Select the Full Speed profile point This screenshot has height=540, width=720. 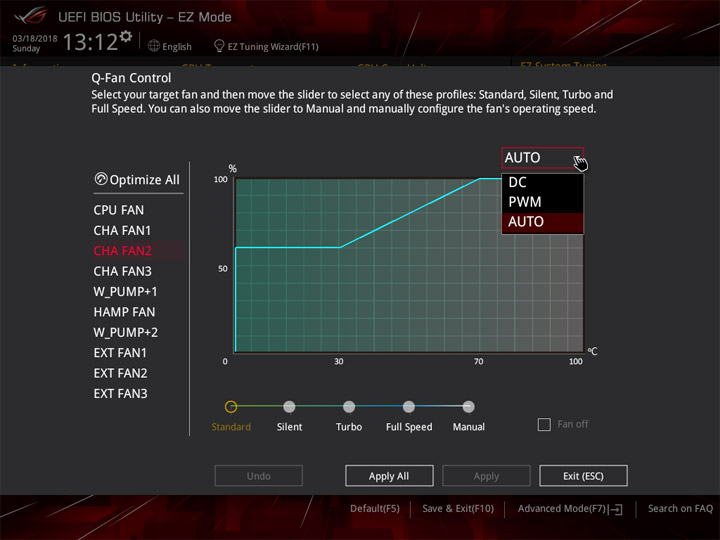409,406
